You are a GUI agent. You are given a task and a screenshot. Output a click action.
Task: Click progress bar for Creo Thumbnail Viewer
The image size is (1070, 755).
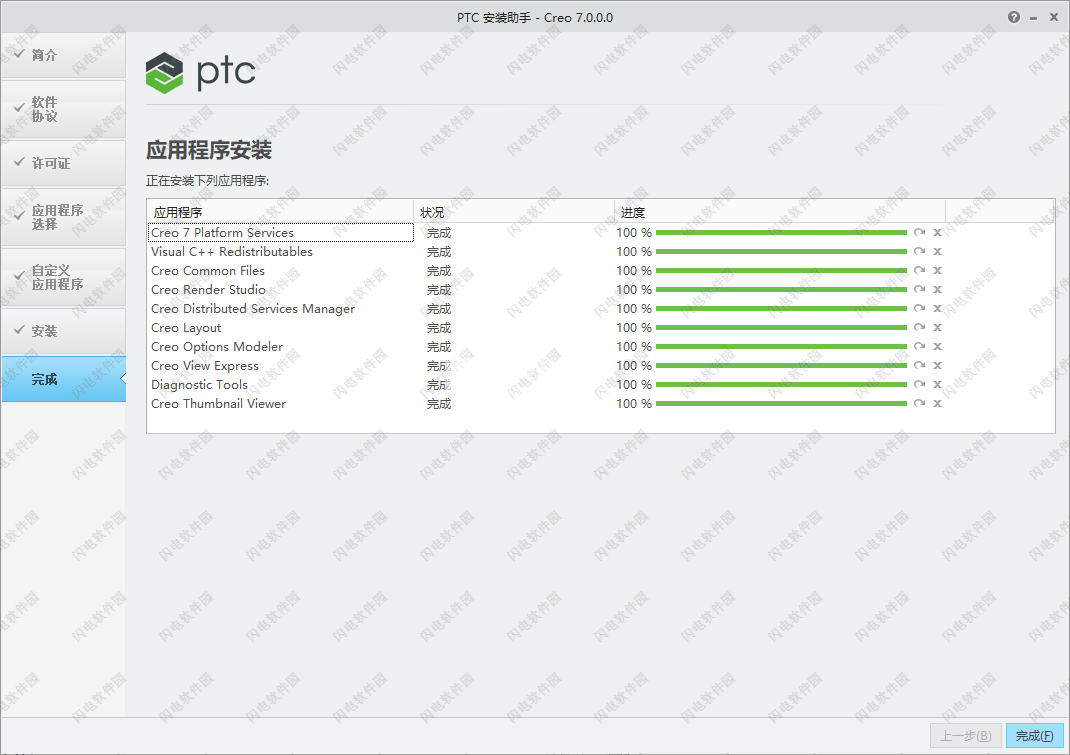[781, 403]
